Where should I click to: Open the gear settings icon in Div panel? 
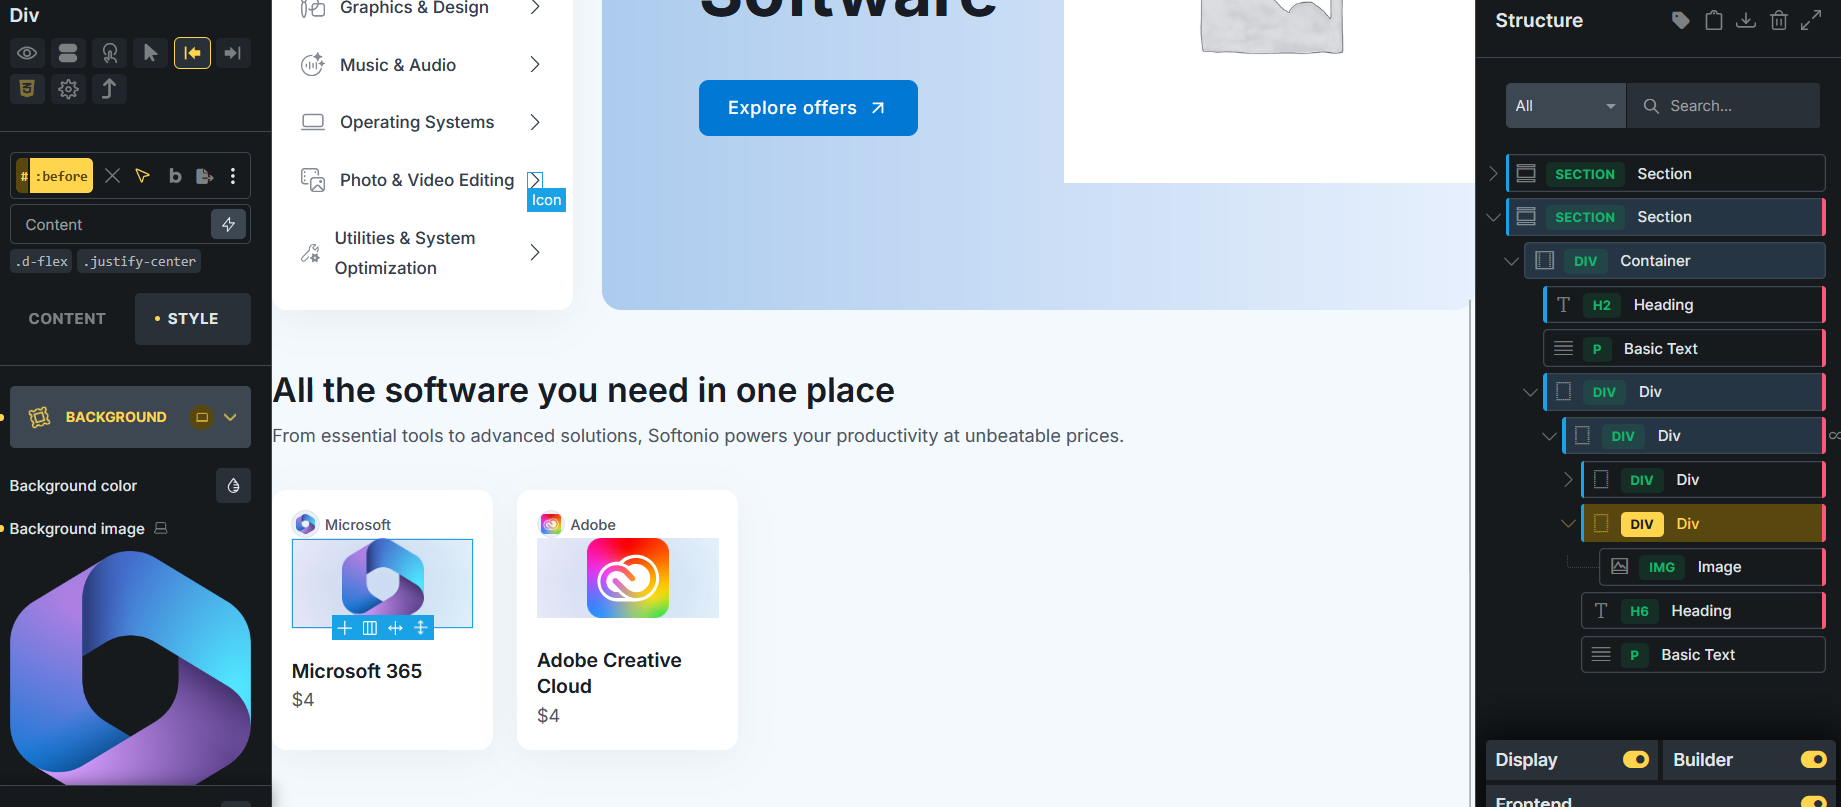pos(68,89)
